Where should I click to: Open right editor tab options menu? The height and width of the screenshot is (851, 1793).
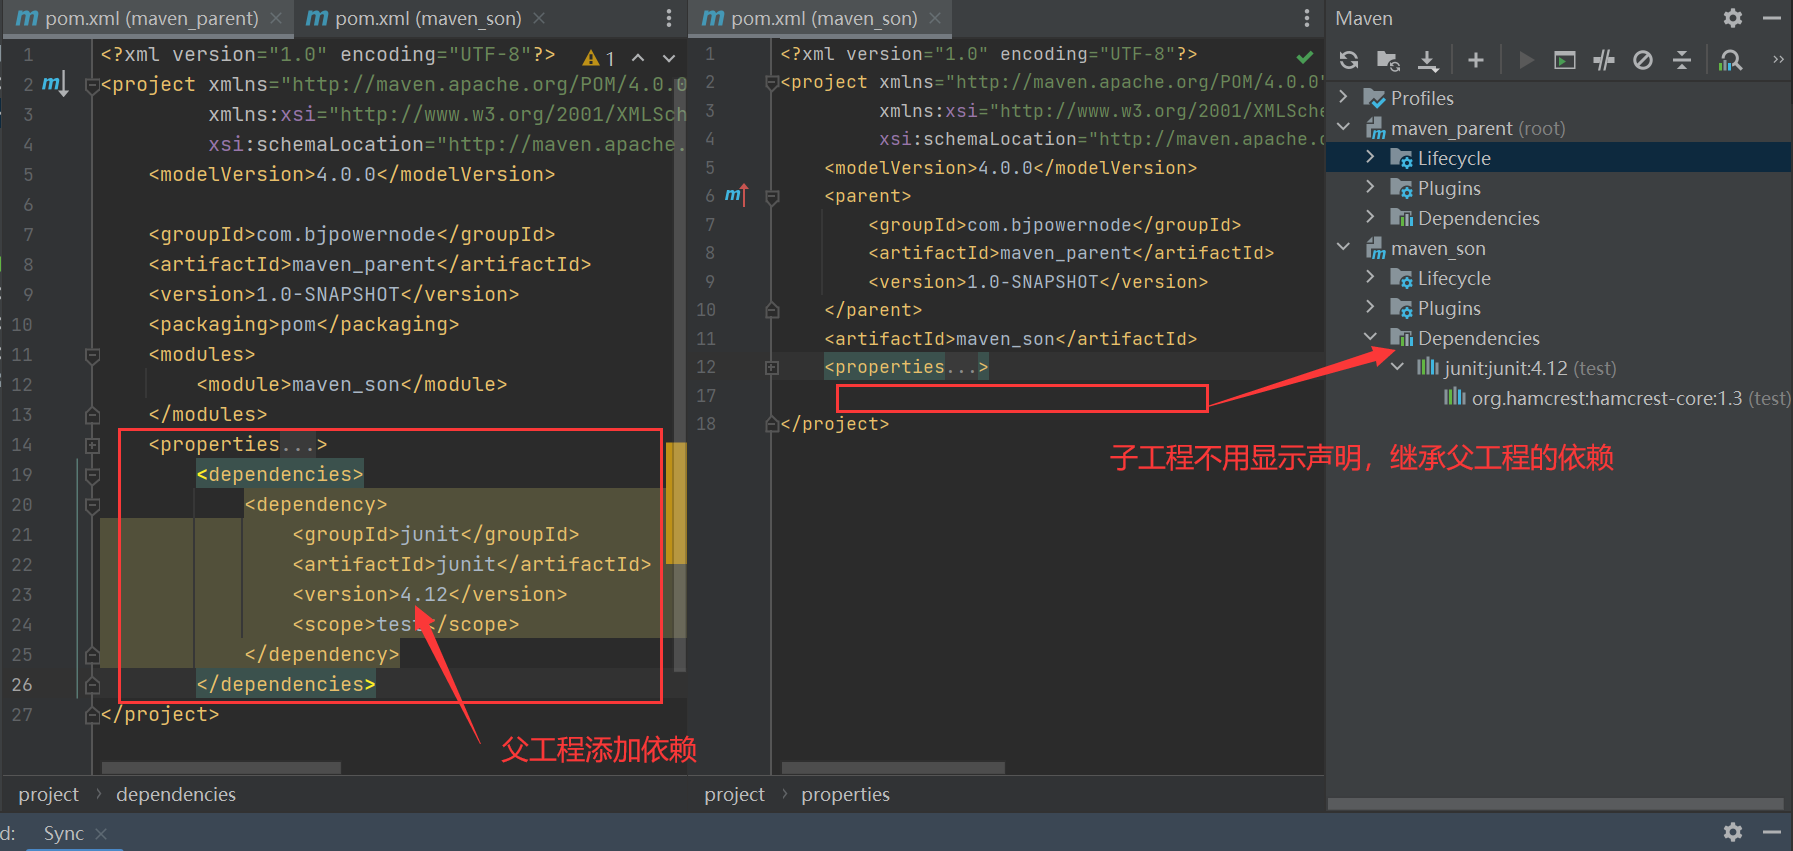(1306, 18)
